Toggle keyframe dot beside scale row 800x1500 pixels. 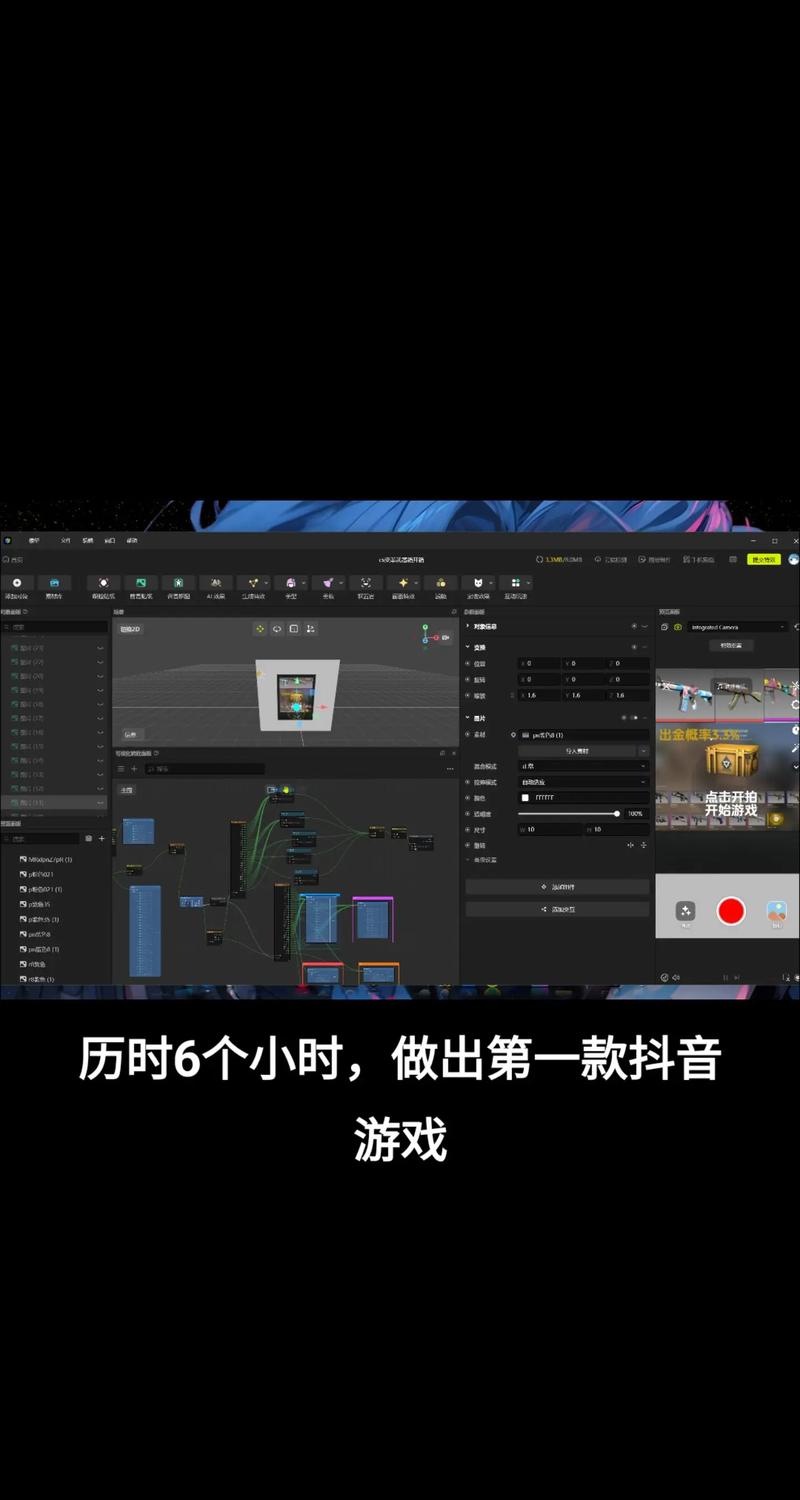(x=468, y=695)
